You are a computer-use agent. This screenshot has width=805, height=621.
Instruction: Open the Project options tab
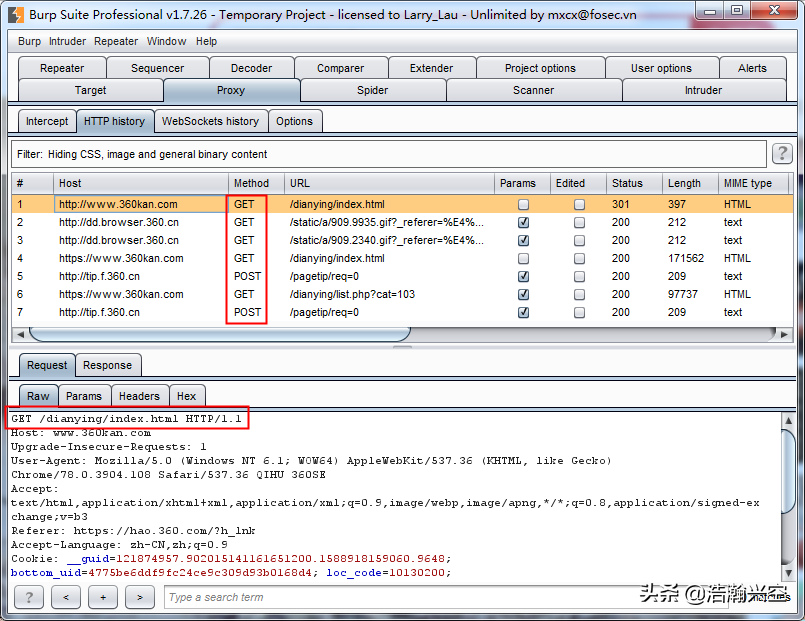click(x=540, y=68)
